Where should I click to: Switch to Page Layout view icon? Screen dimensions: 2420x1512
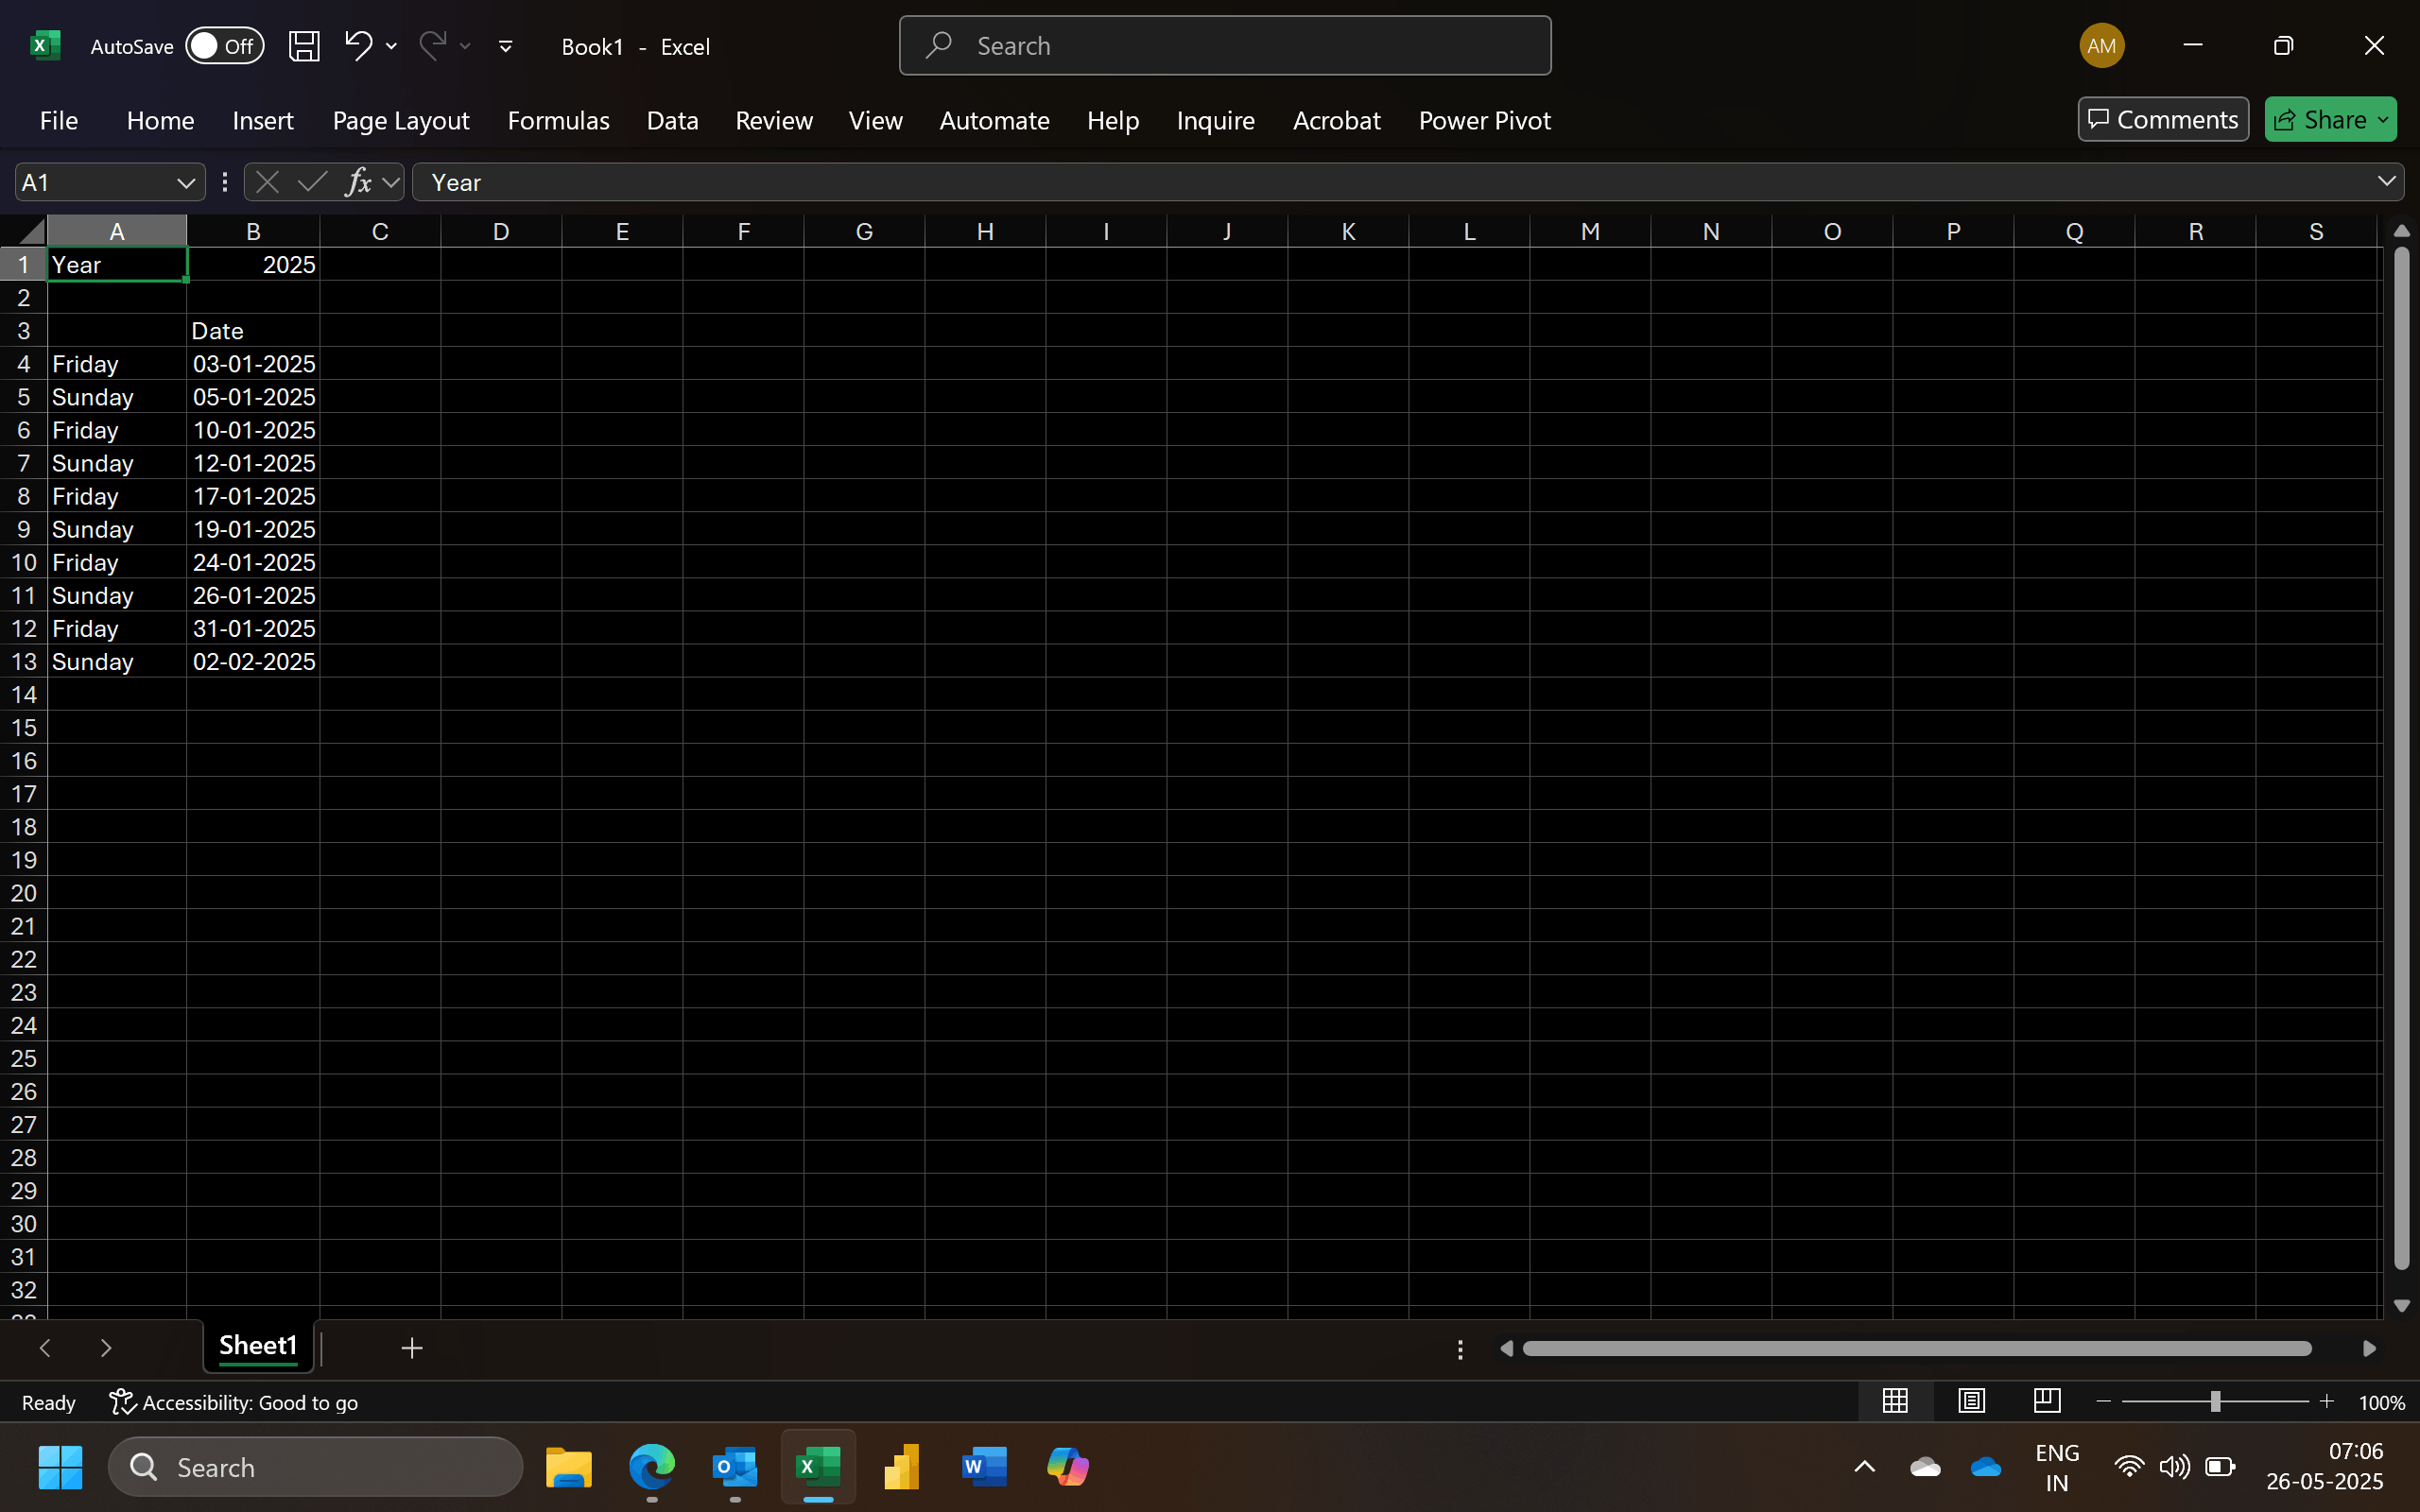click(x=1971, y=1402)
